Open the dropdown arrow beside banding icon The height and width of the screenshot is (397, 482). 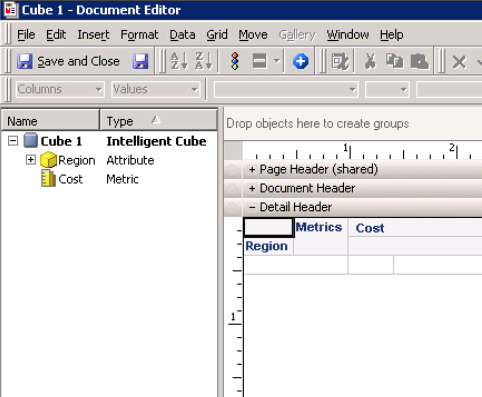coord(276,61)
